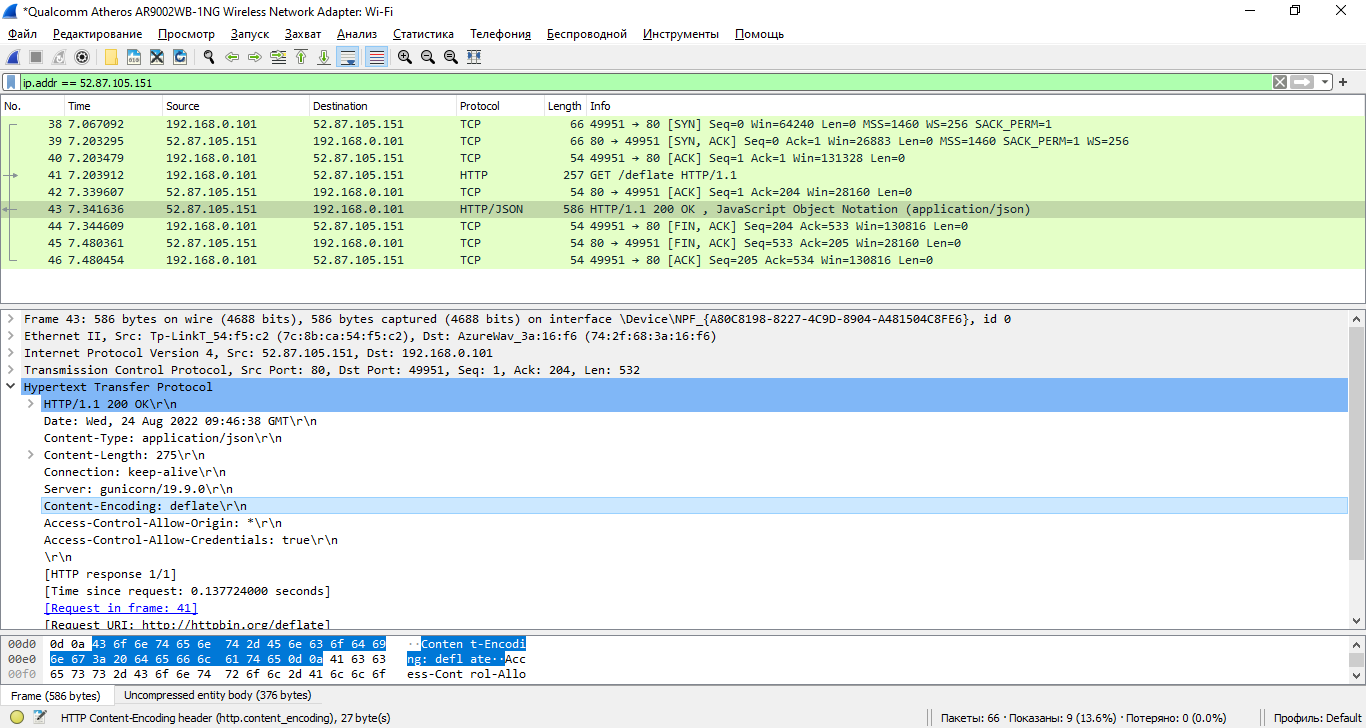Viewport: 1366px width, 728px height.
Task: Find a packet using magnifier icon
Action: (209, 57)
